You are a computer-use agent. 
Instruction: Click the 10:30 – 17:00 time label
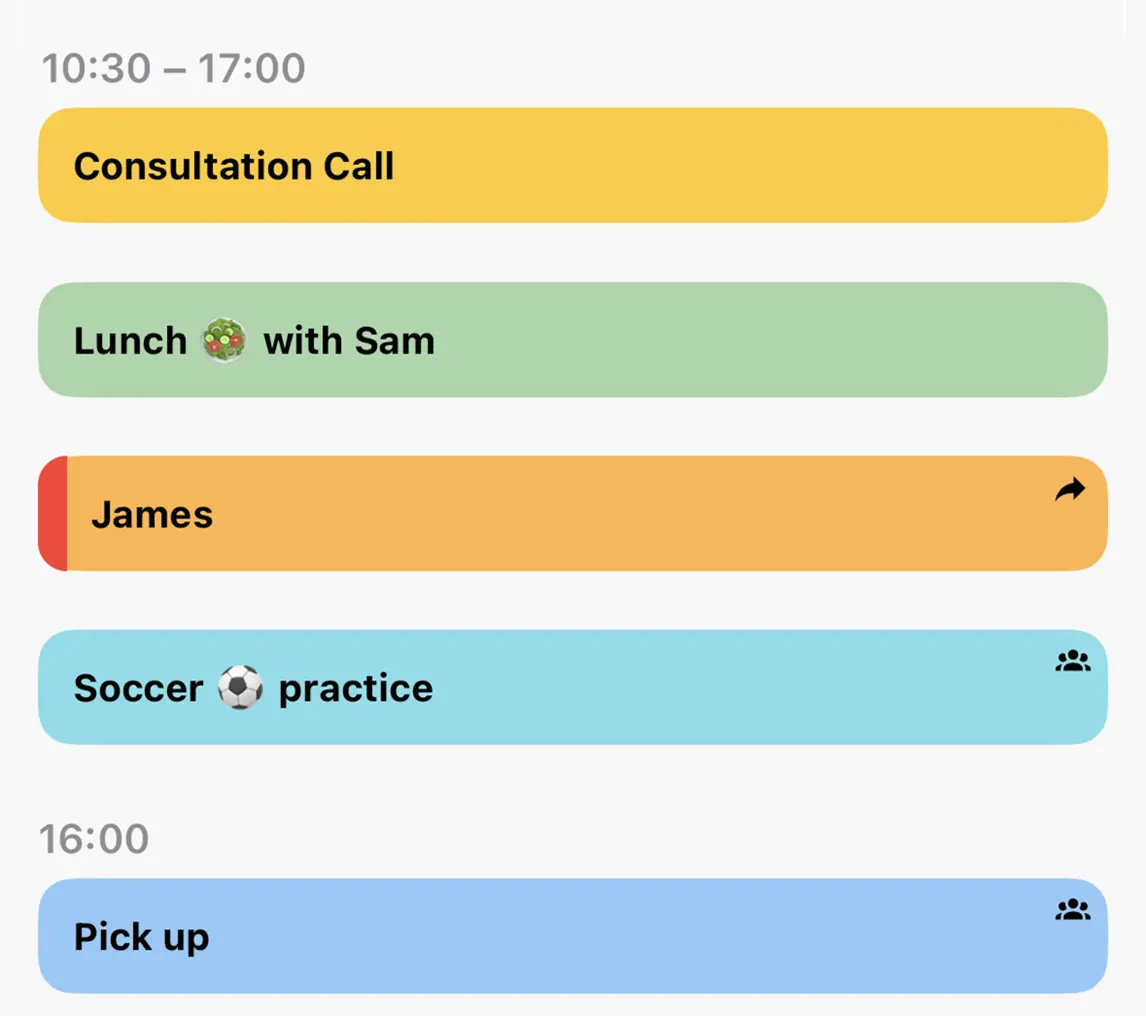click(x=174, y=67)
